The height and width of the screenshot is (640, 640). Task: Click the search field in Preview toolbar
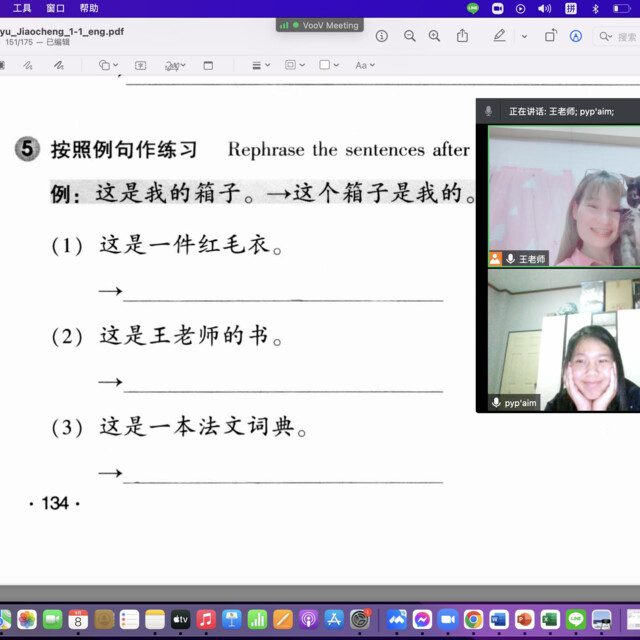pyautogui.click(x=620, y=36)
